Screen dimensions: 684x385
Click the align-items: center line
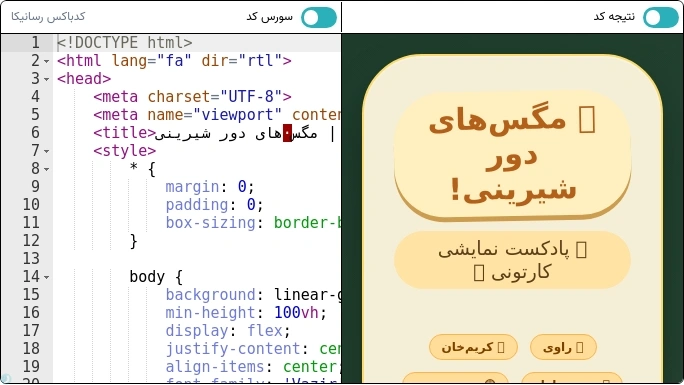click(253, 366)
